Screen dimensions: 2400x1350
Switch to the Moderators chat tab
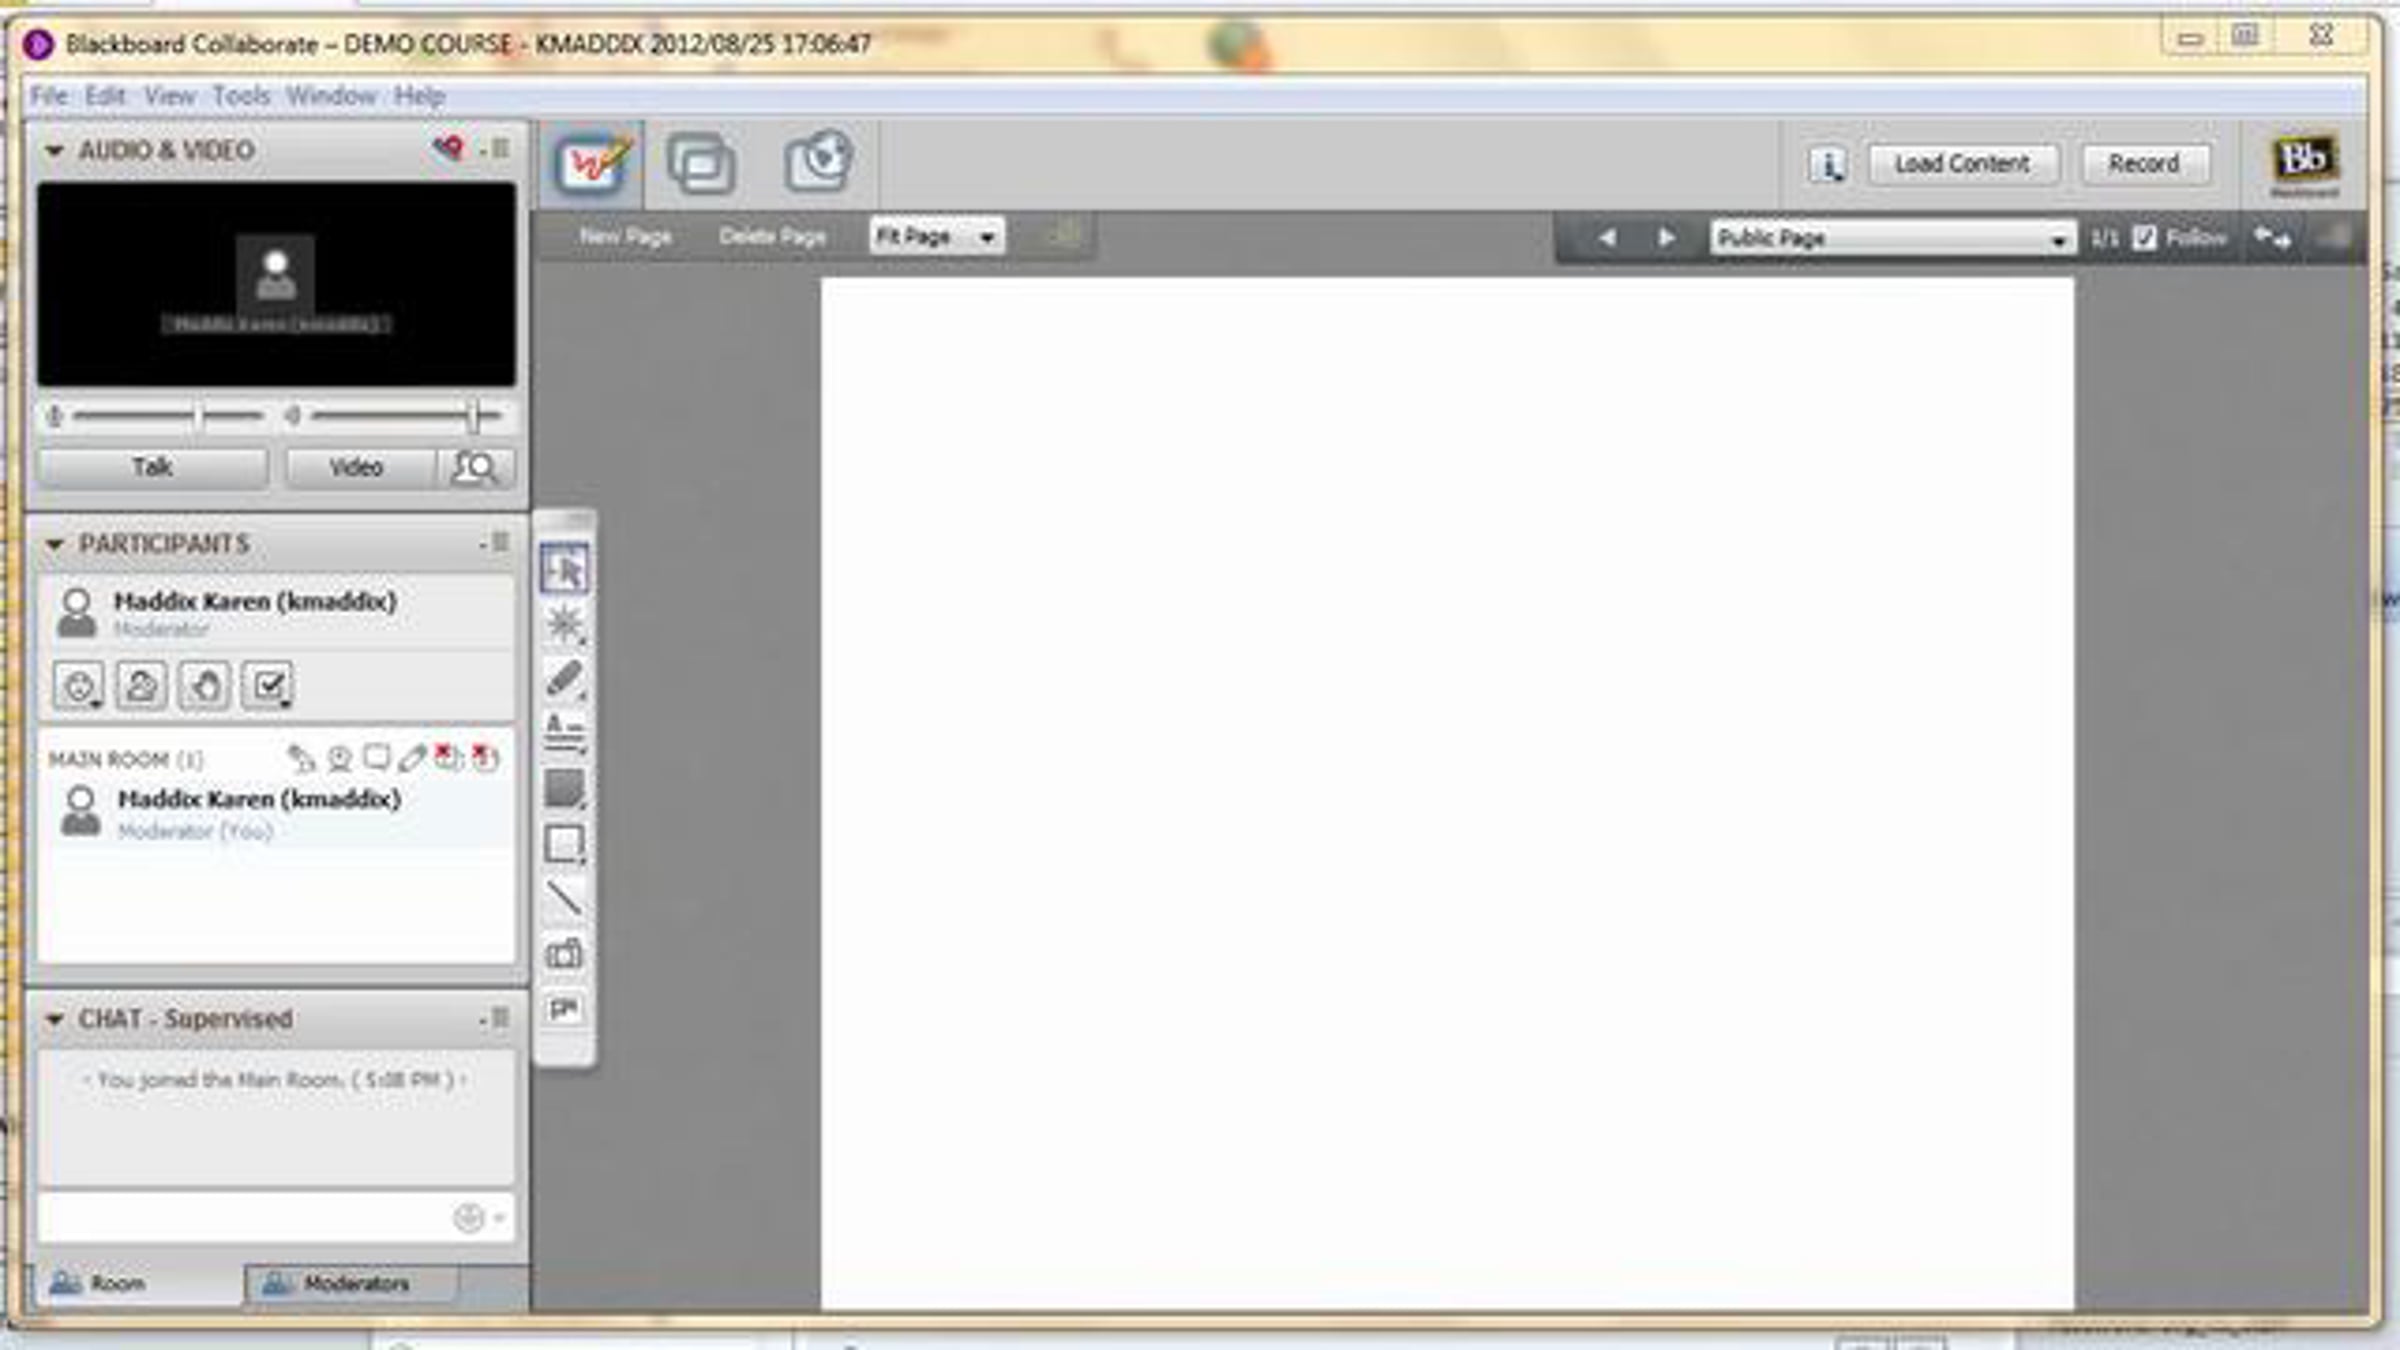[352, 1283]
